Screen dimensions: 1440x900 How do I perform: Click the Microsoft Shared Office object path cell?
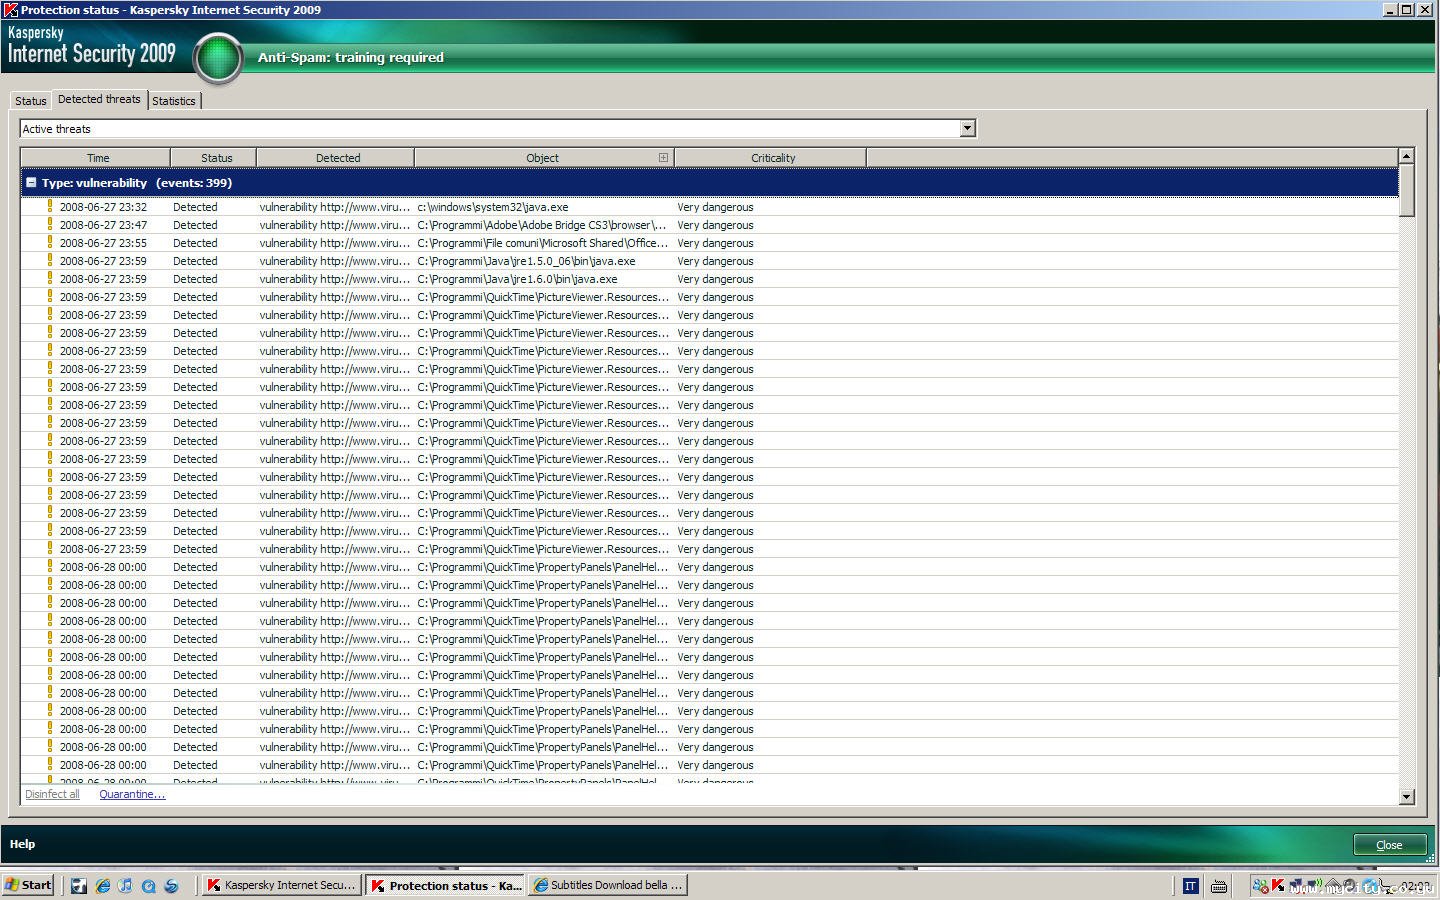pyautogui.click(x=543, y=243)
